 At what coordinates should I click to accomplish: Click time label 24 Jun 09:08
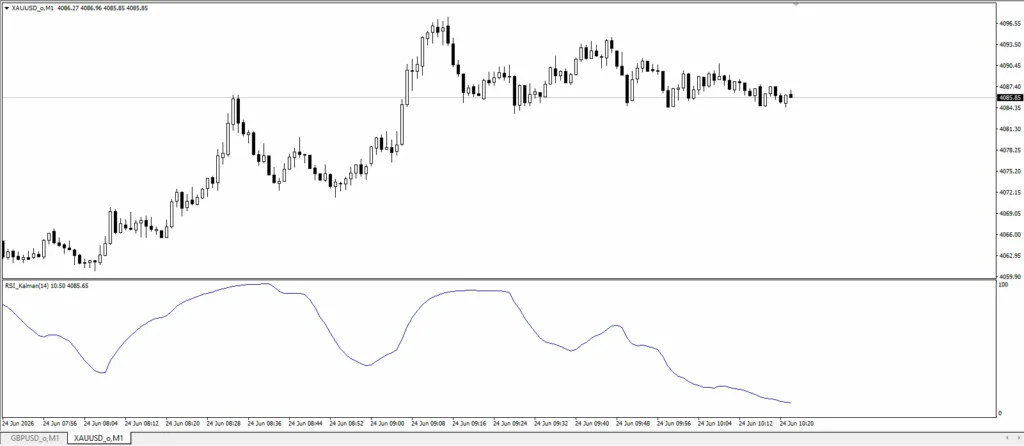pyautogui.click(x=428, y=423)
